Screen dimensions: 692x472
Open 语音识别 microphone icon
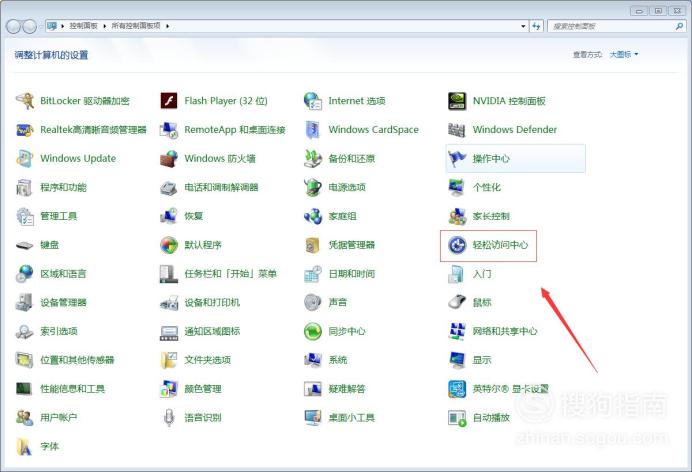pyautogui.click(x=169, y=418)
